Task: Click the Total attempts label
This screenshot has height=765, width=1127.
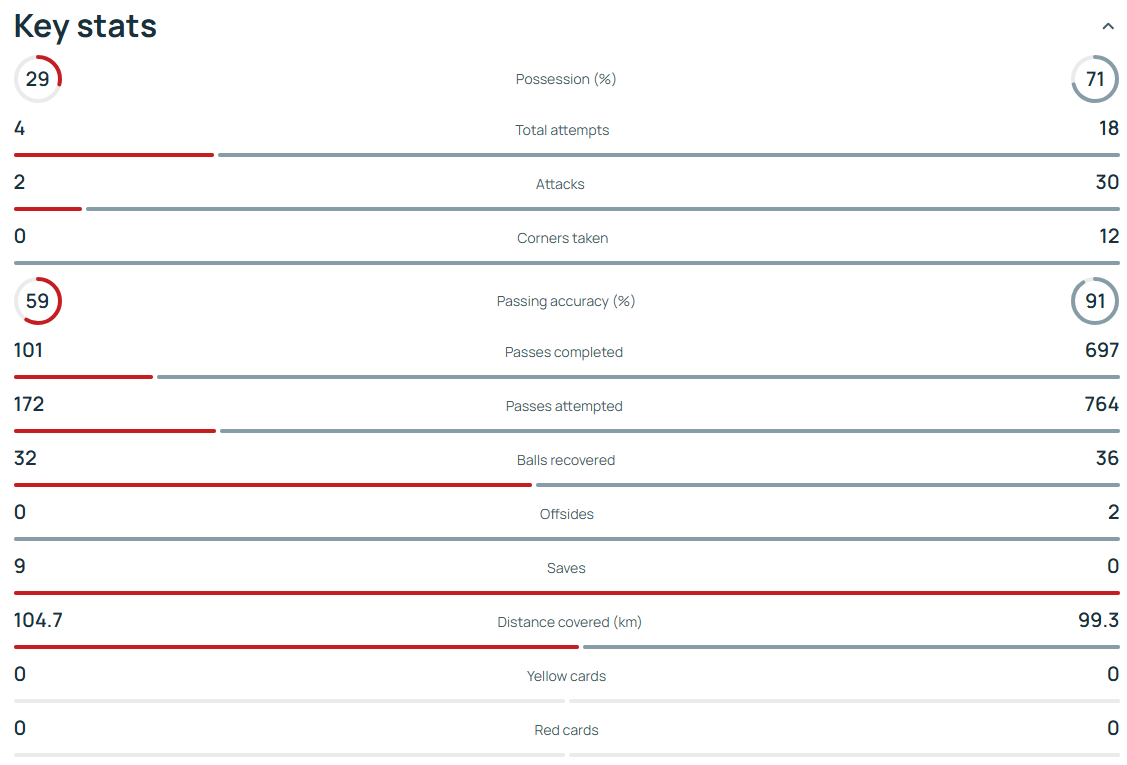Action: [562, 130]
